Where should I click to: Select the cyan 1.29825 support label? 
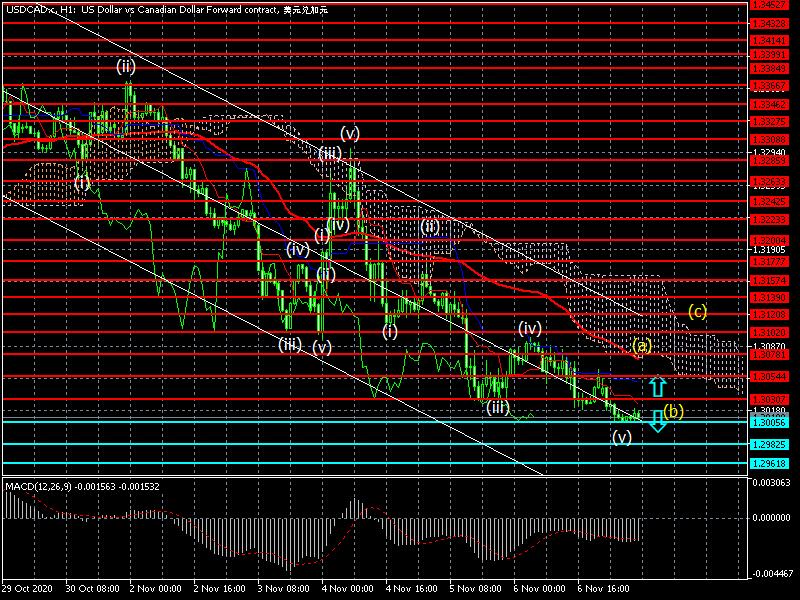click(769, 445)
